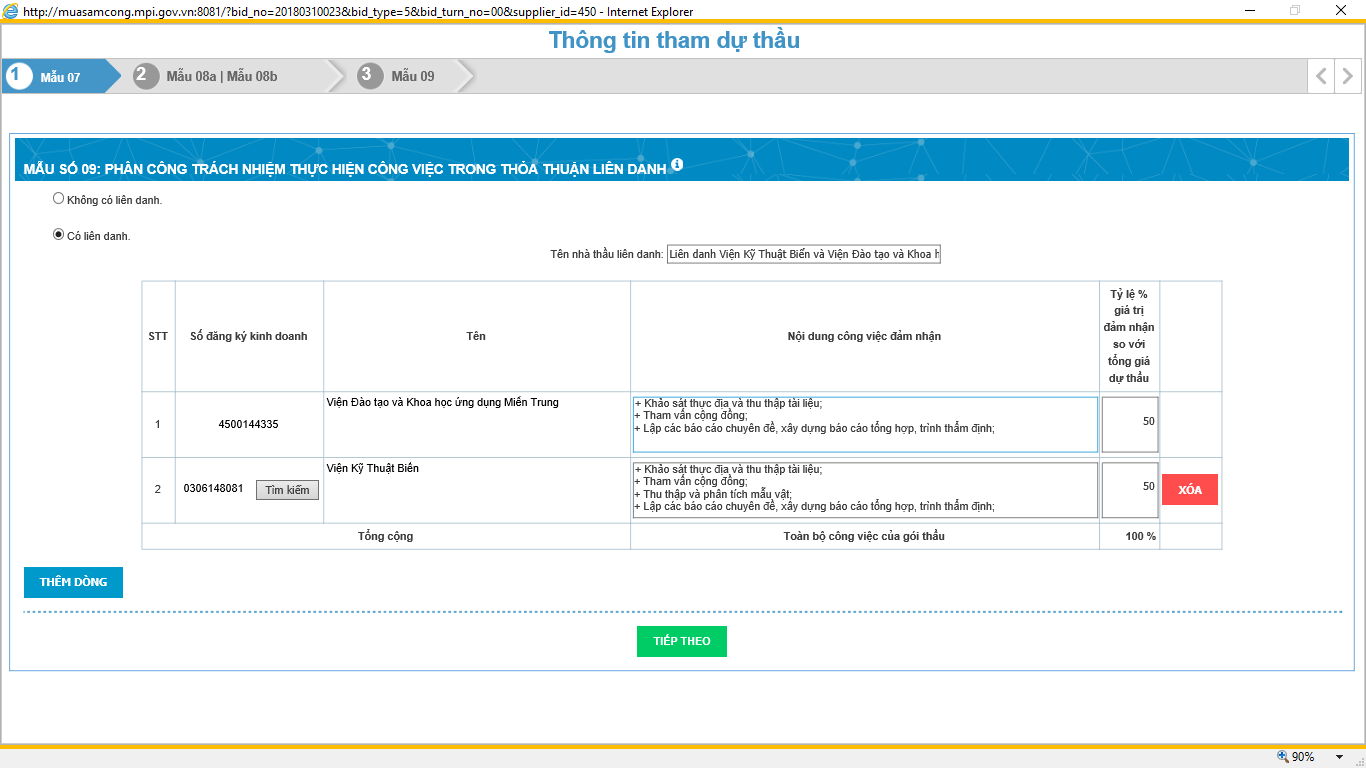This screenshot has width=1366, height=768.
Task: Click the step 2 circle icon
Action: [146, 76]
